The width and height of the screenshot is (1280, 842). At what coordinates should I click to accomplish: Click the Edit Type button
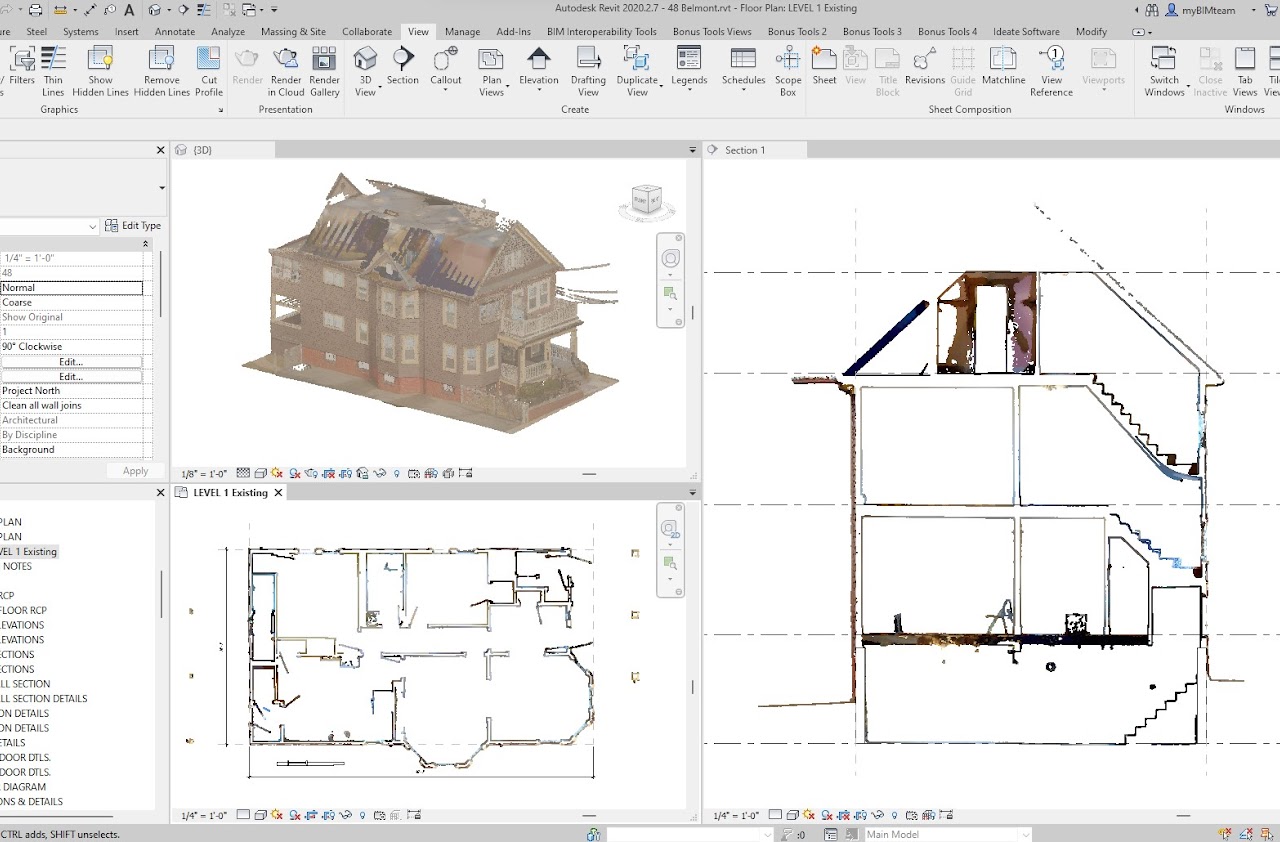click(133, 226)
